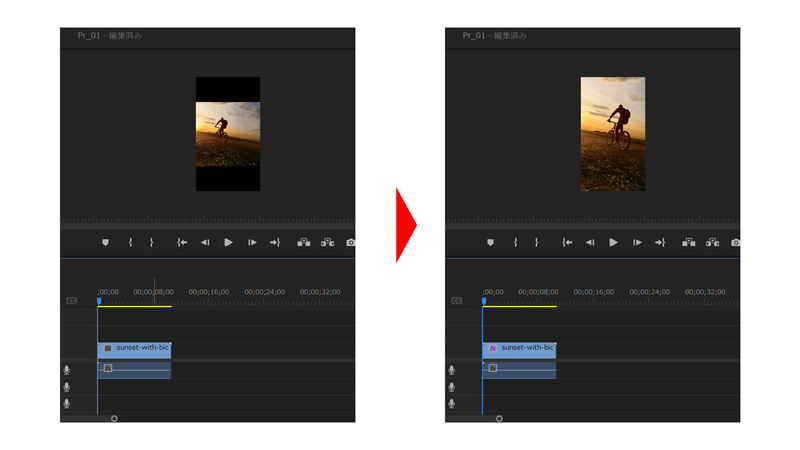Screen dimensions: 800x450
Task: Click 00;00;32;00 on right timeline ruler
Action: pyautogui.click(x=705, y=292)
